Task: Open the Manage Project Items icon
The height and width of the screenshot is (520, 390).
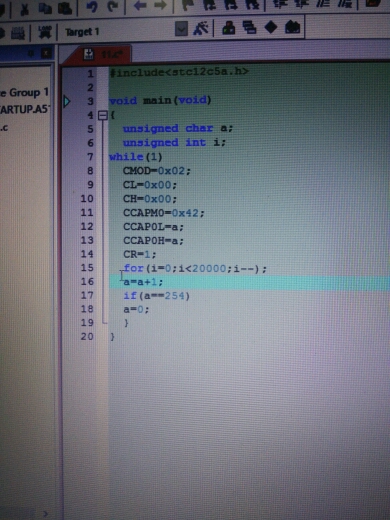Action: (x=229, y=28)
